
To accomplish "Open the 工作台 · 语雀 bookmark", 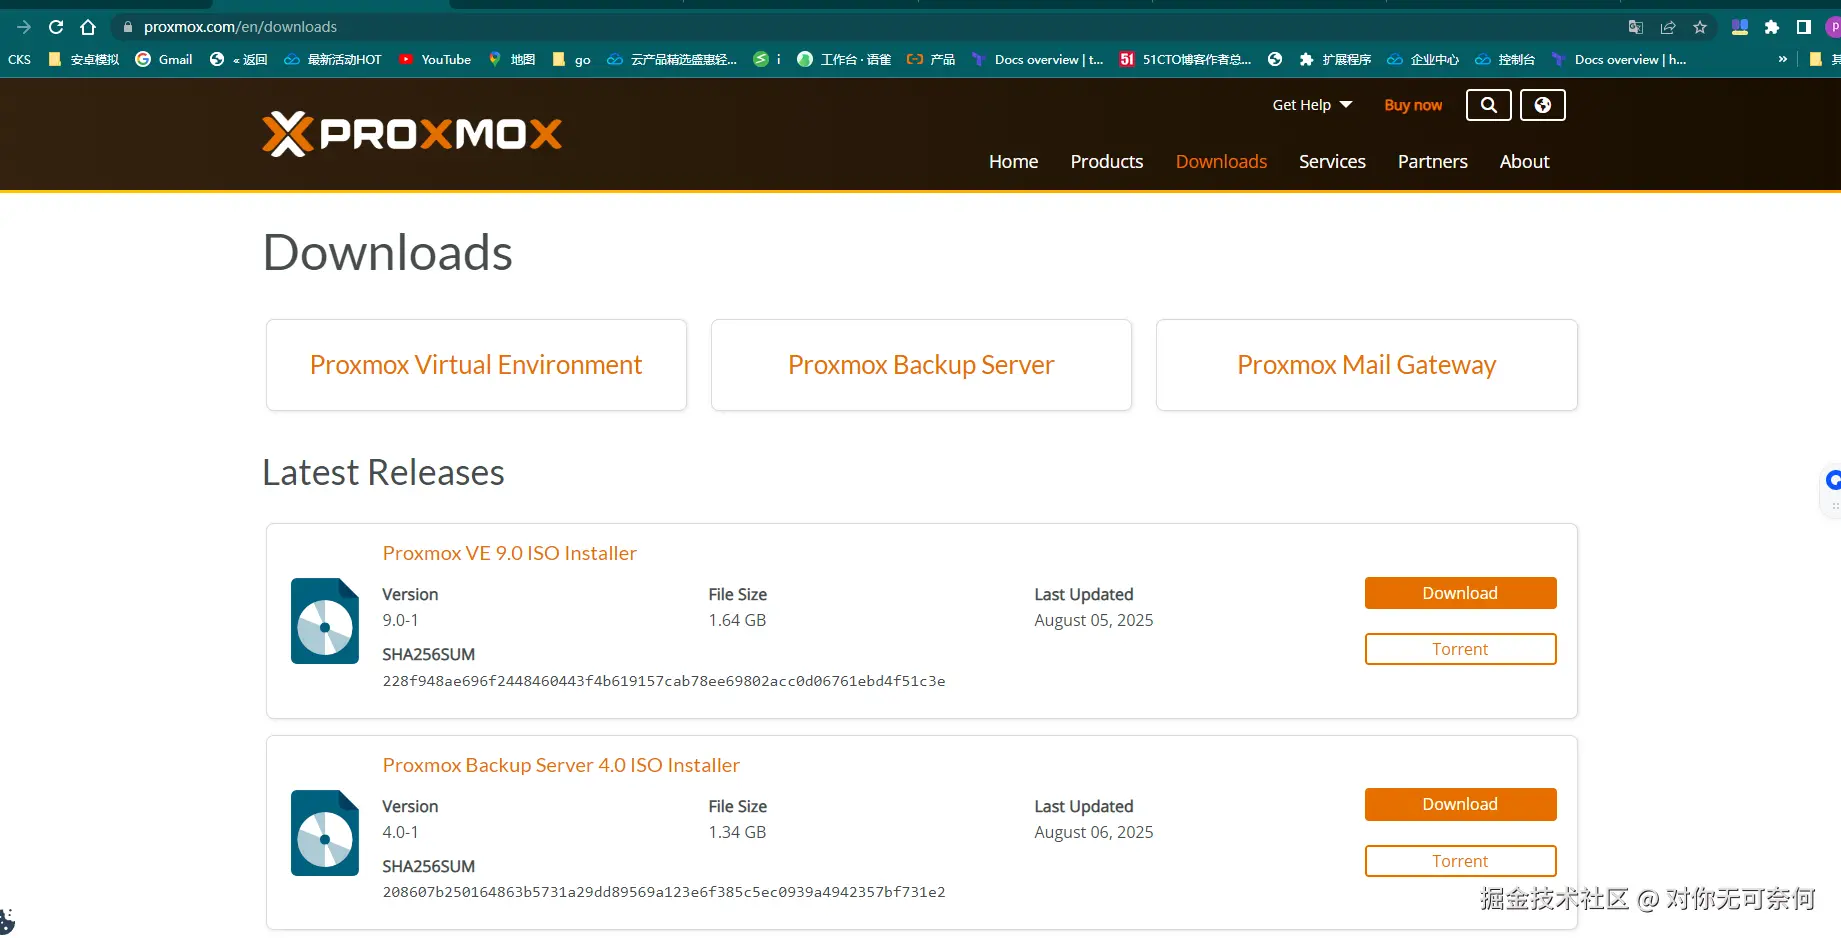I will click(844, 60).
